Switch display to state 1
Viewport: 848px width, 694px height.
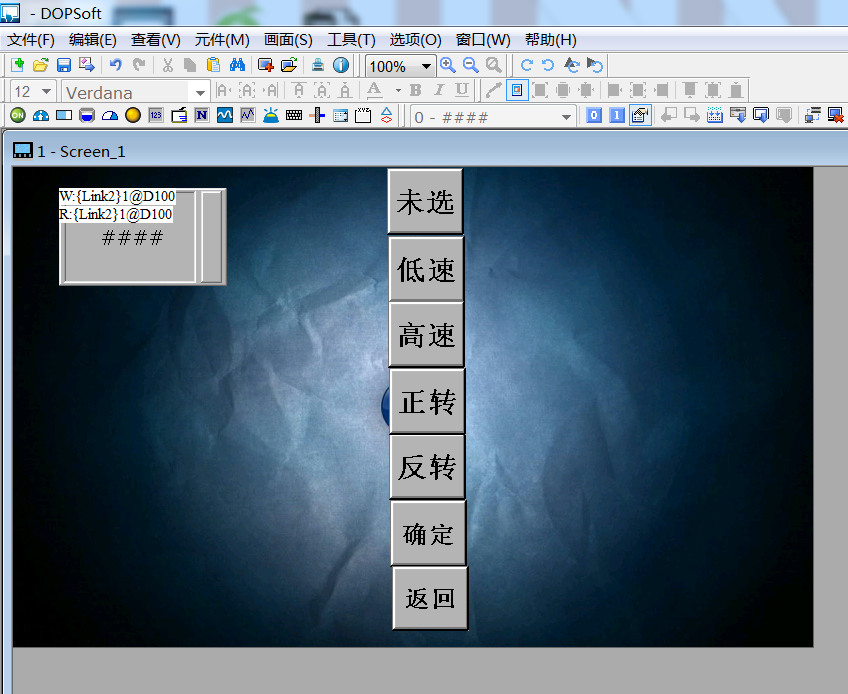(616, 116)
